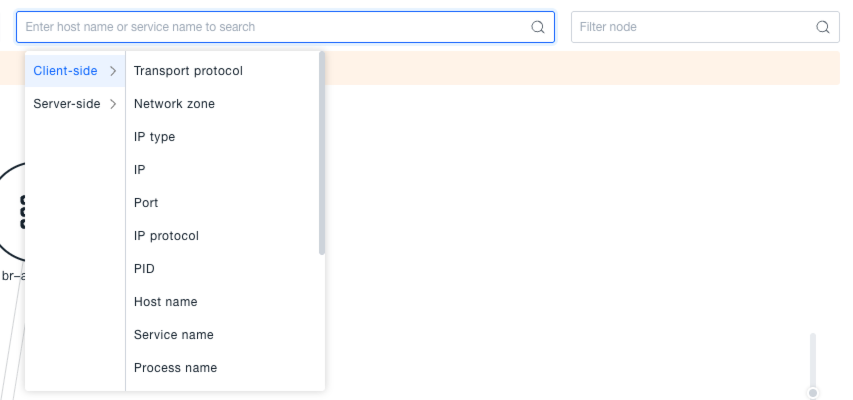Screen dimensions: 853x400
Task: Click the host or service search field
Action: [x=270, y=27]
